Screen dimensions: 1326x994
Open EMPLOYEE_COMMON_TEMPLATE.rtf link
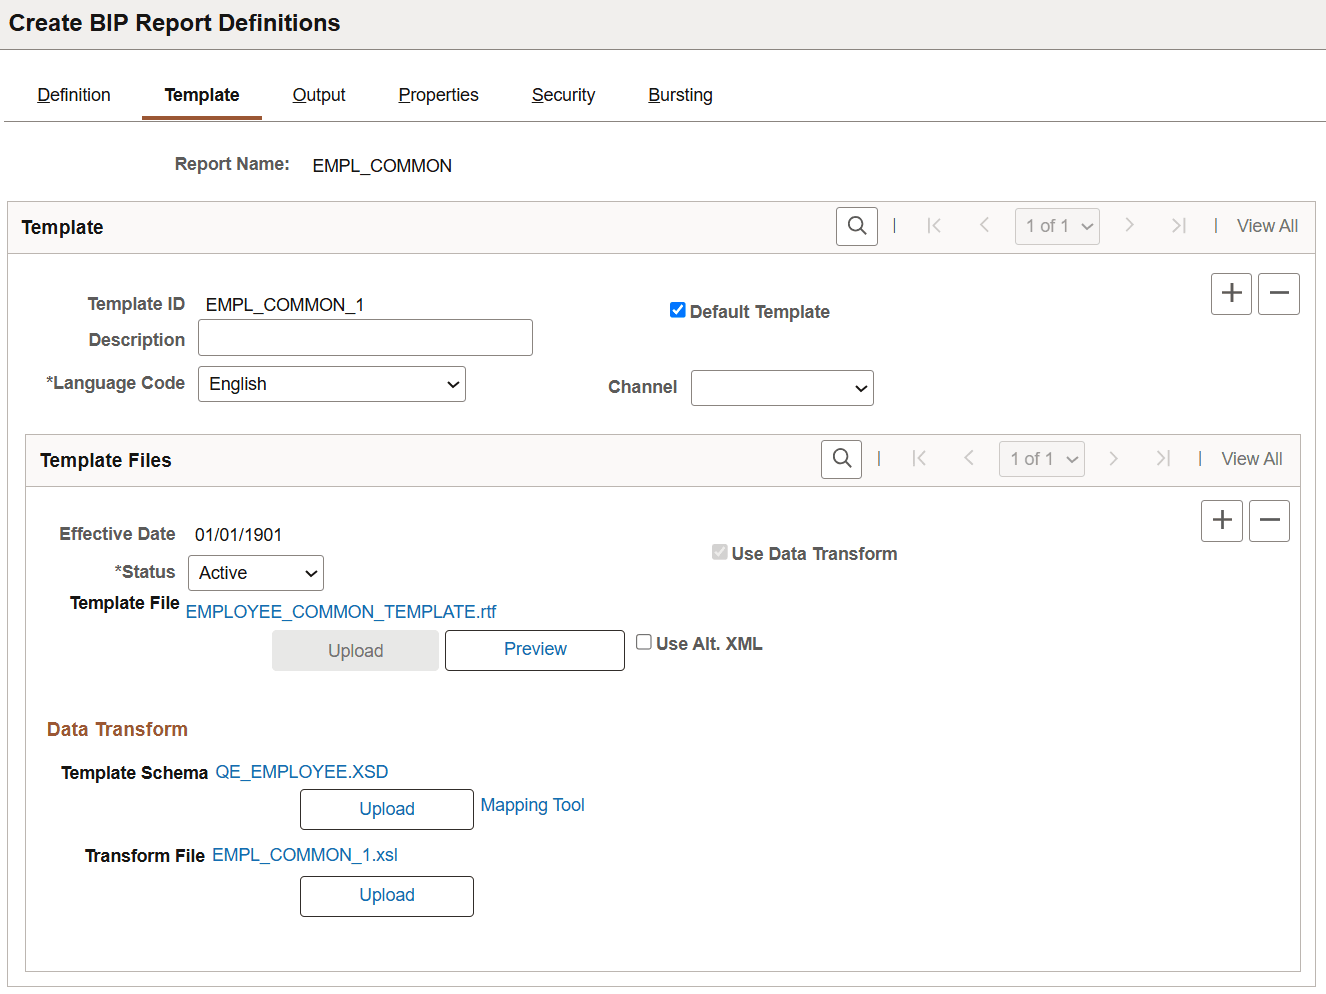[341, 611]
